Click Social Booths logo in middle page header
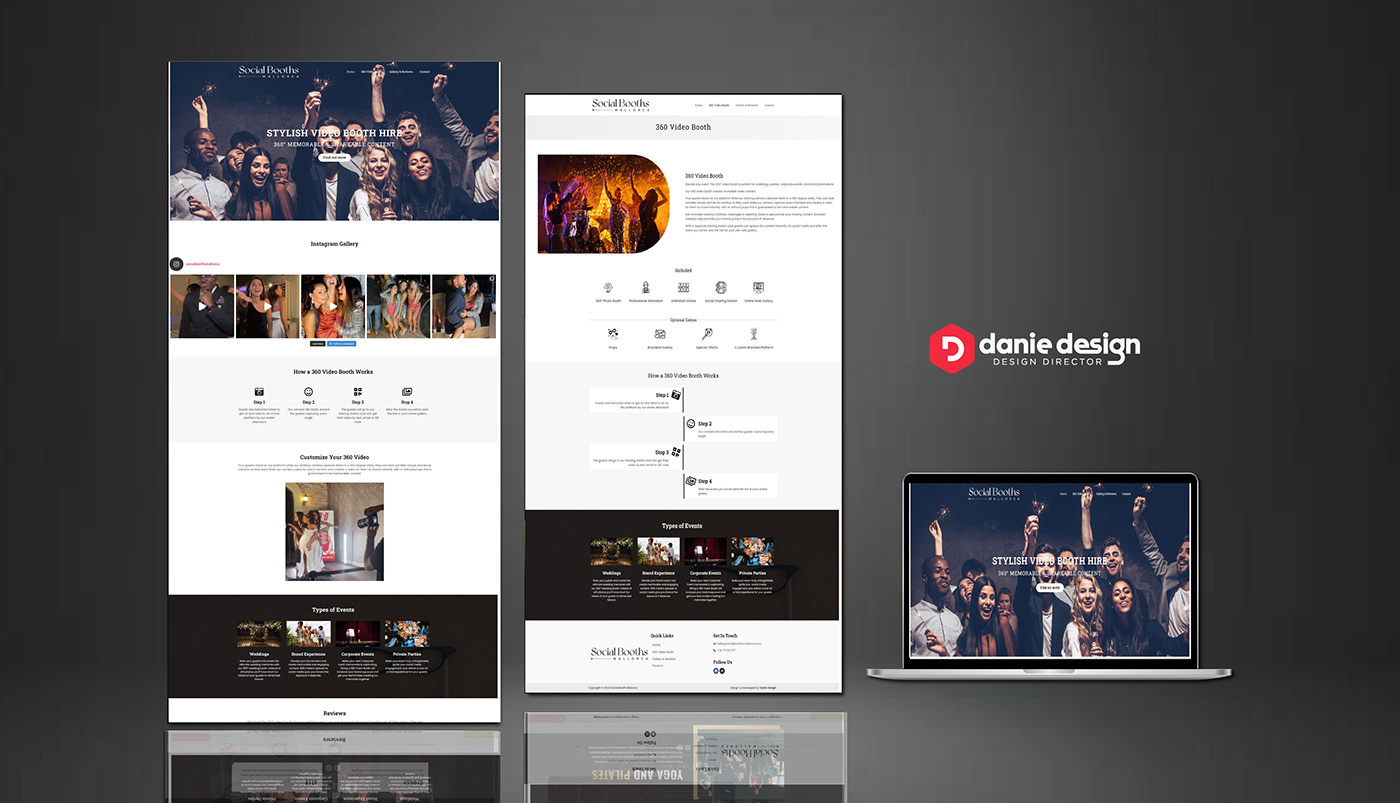 (621, 105)
